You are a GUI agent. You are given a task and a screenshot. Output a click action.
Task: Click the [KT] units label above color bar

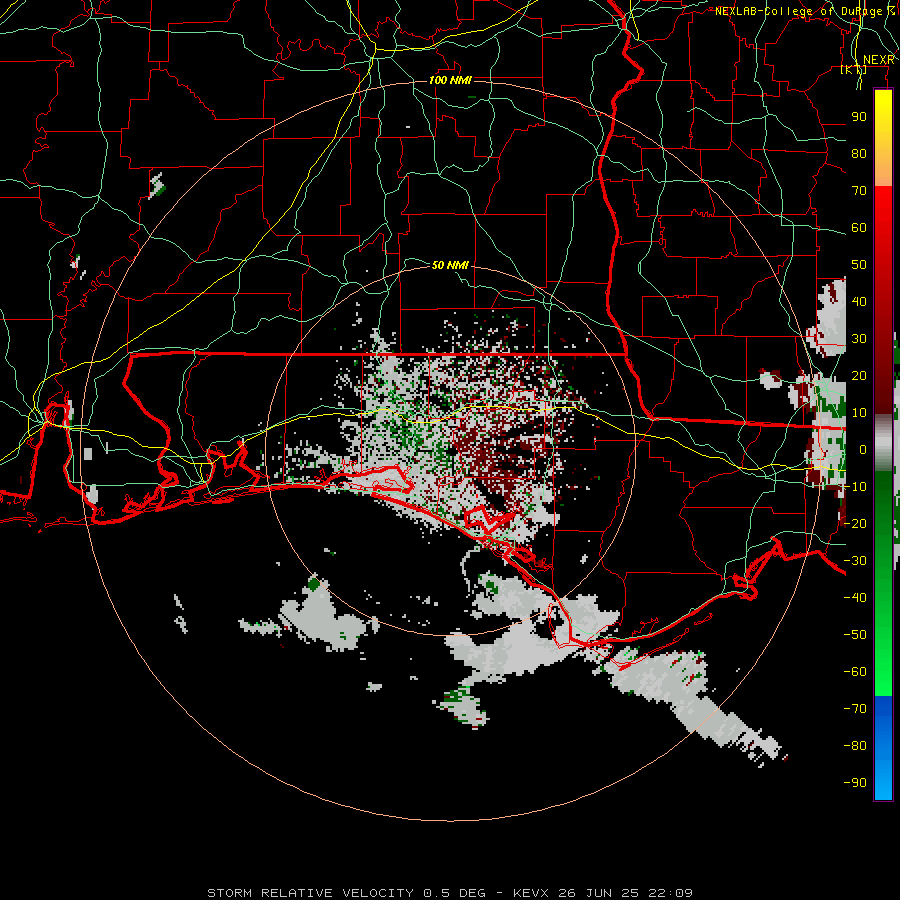click(854, 69)
